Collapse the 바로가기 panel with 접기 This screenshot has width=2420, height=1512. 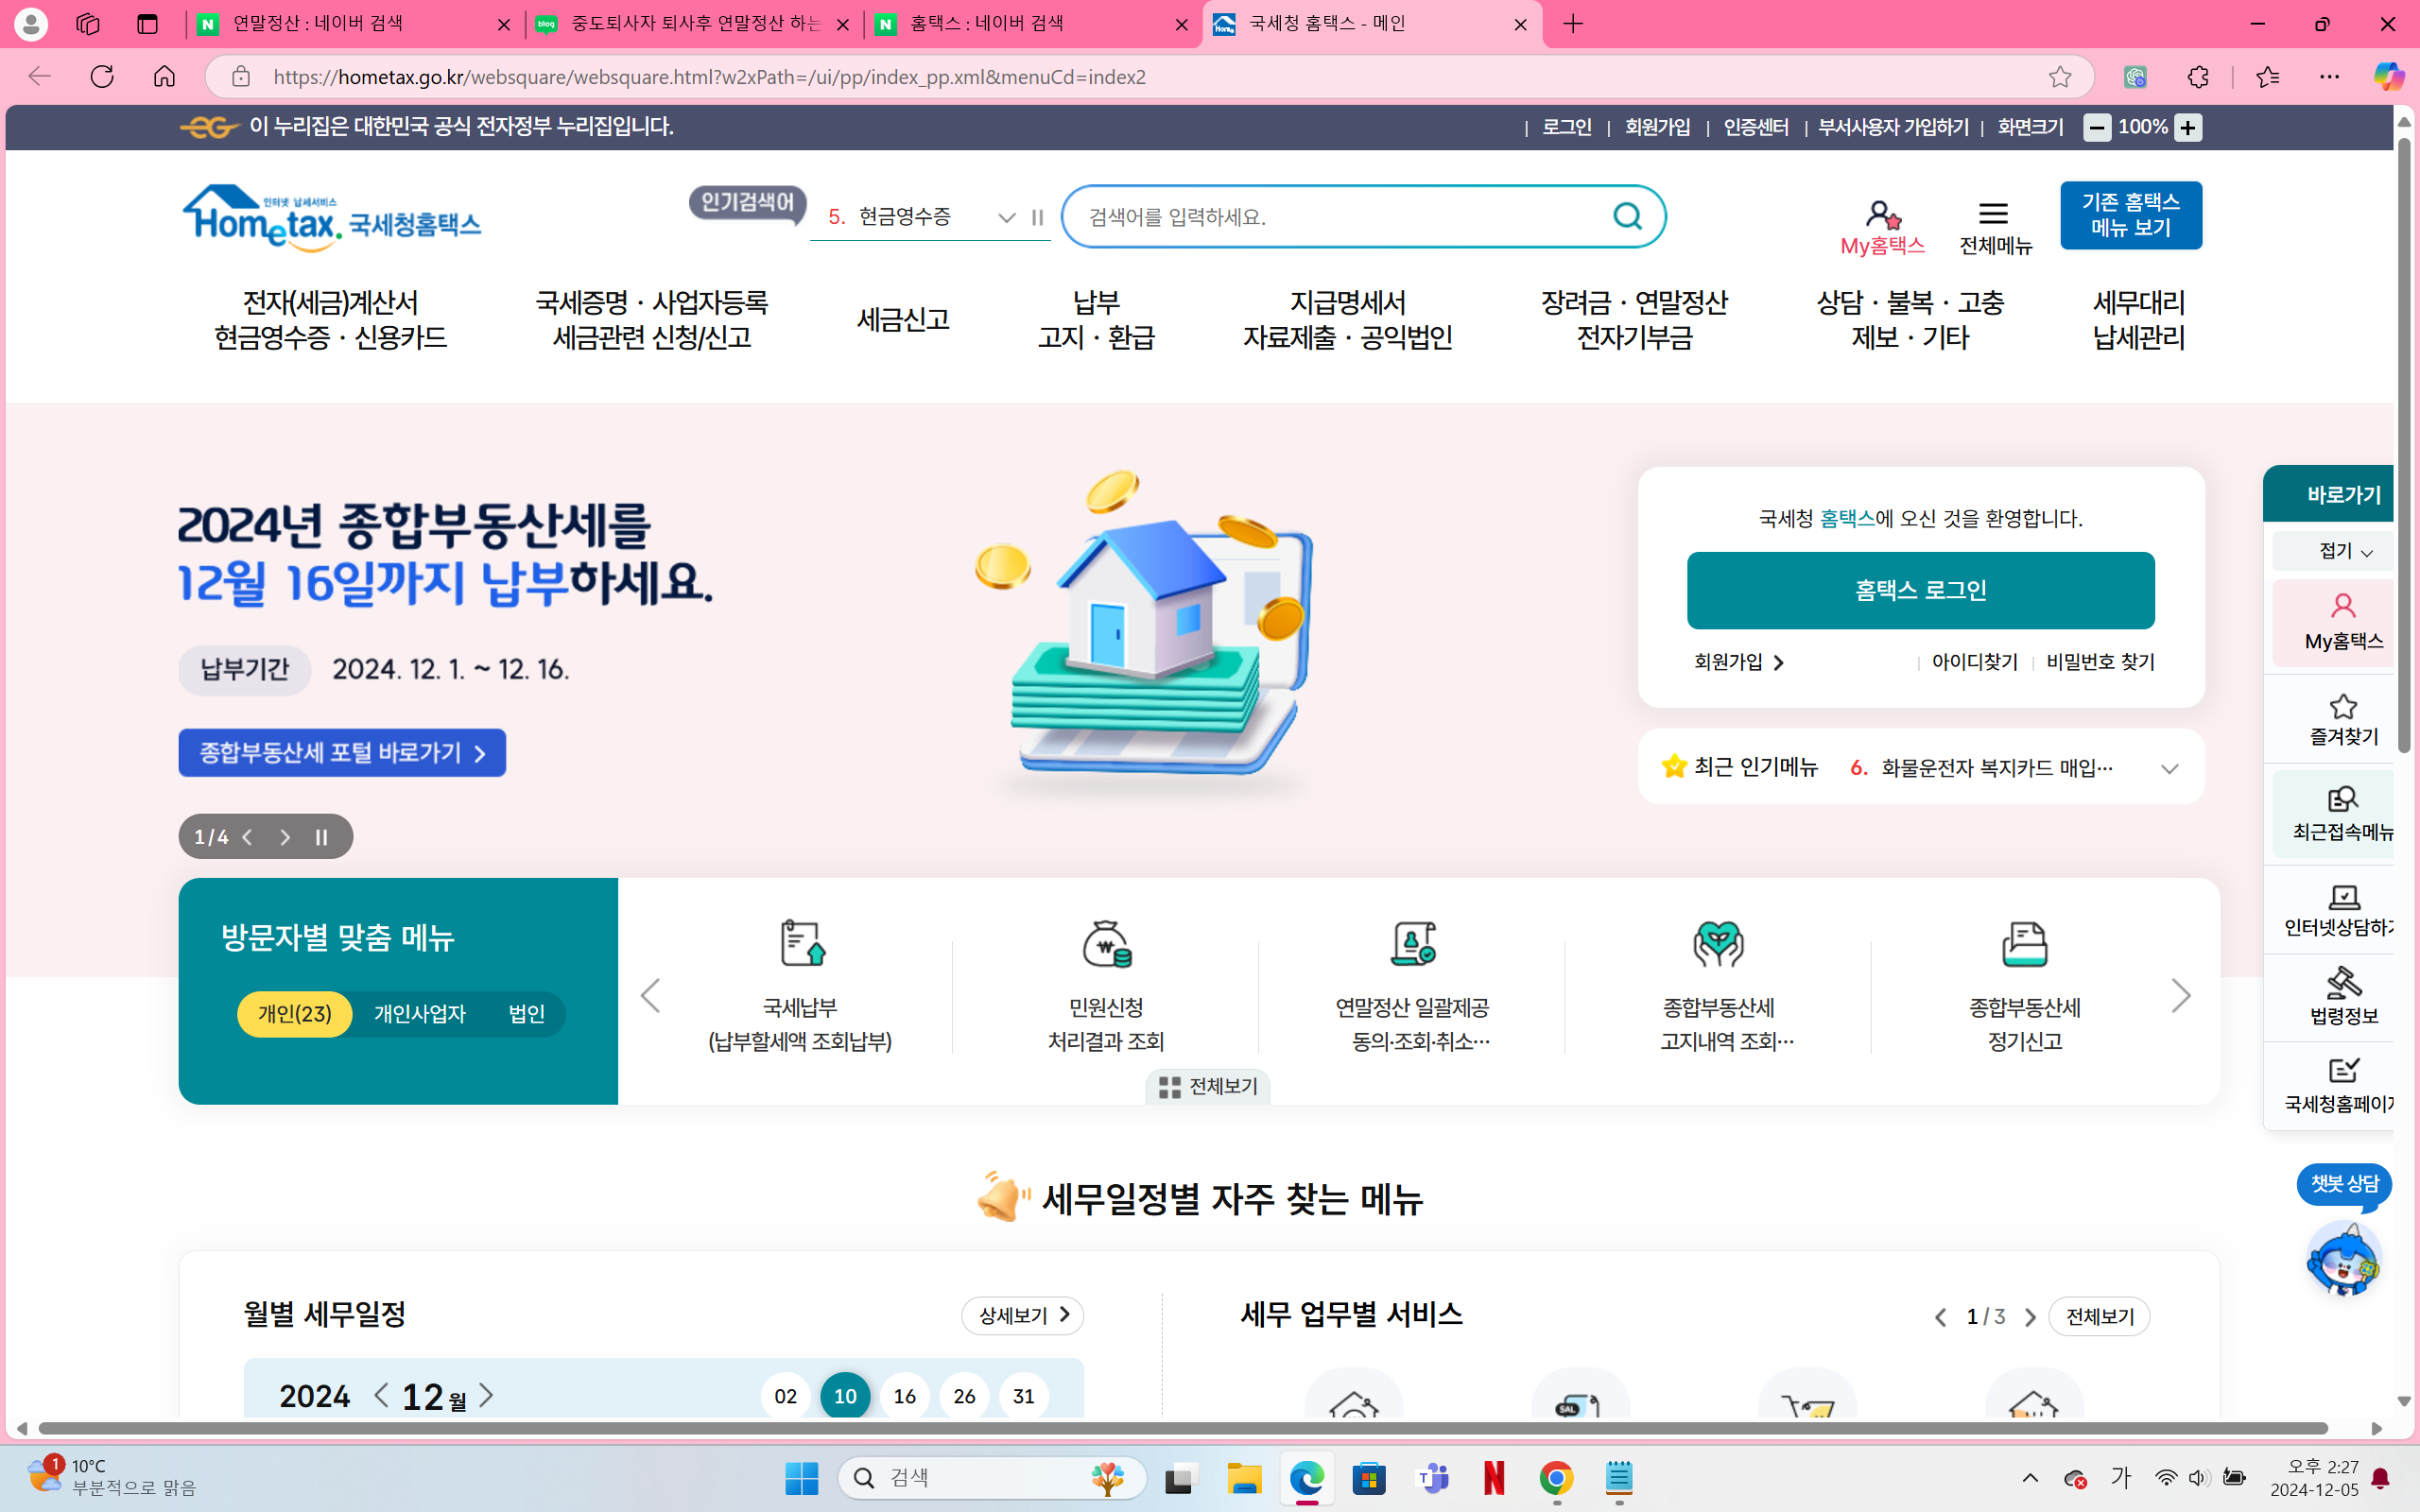pos(2343,551)
